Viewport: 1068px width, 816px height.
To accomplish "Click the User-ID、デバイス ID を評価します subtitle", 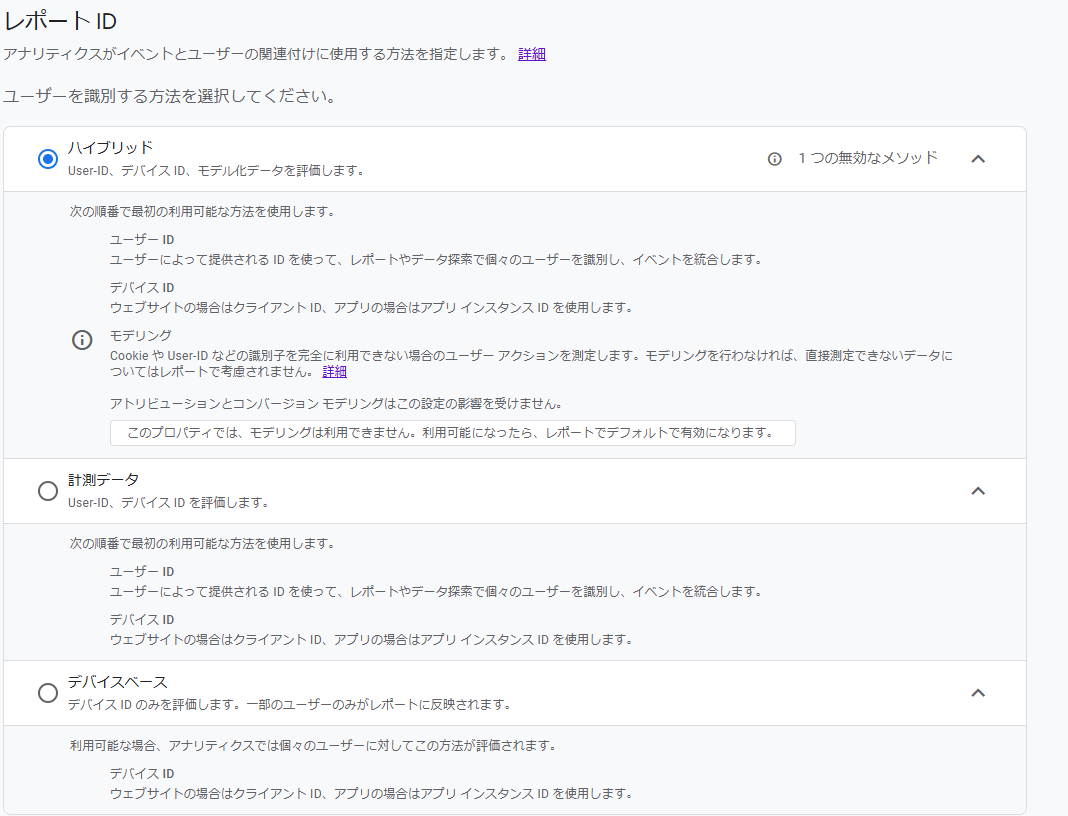I will [168, 502].
